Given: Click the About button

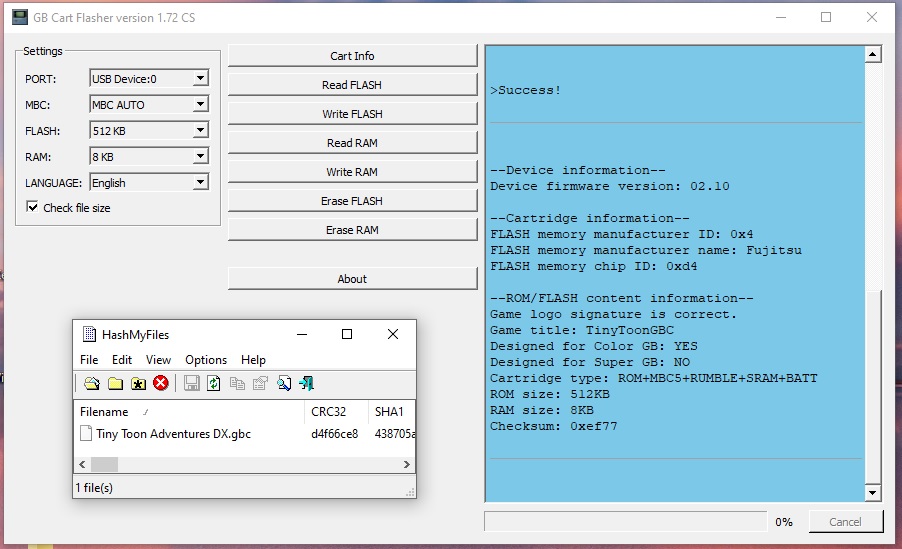Looking at the screenshot, I should pos(352,279).
